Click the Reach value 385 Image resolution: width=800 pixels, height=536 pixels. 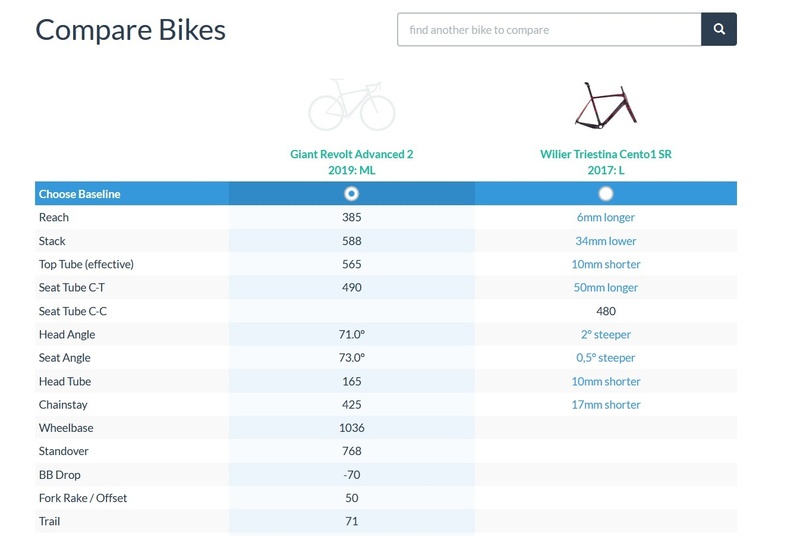(x=352, y=217)
